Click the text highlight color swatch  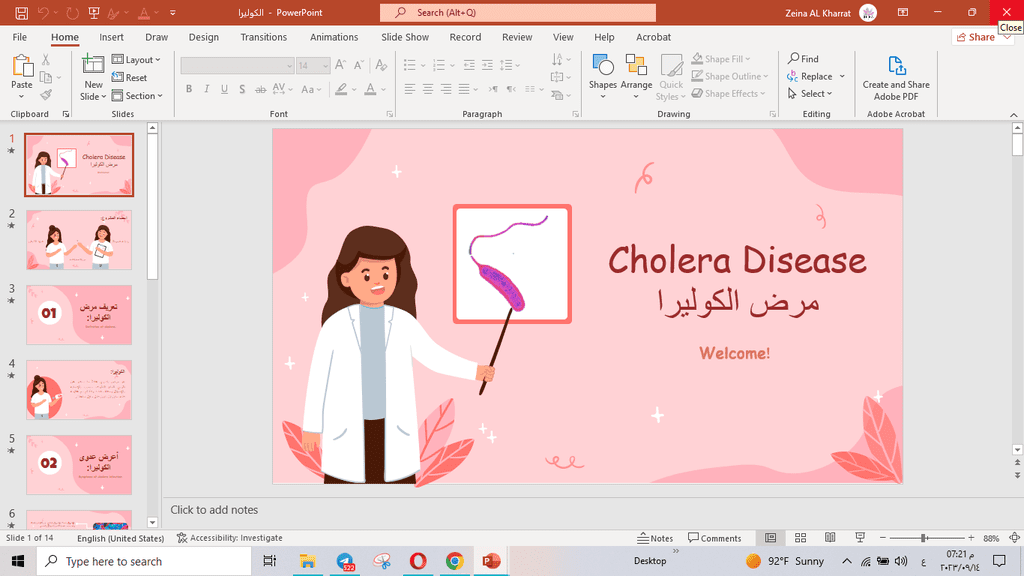pos(341,89)
